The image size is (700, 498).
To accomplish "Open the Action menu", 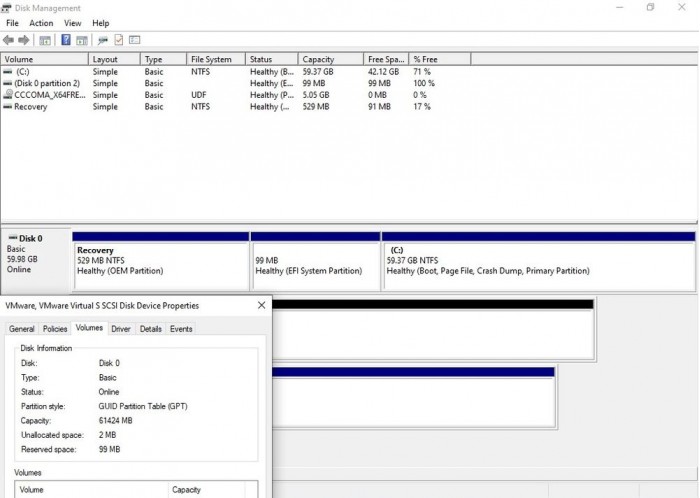I will click(x=41, y=23).
